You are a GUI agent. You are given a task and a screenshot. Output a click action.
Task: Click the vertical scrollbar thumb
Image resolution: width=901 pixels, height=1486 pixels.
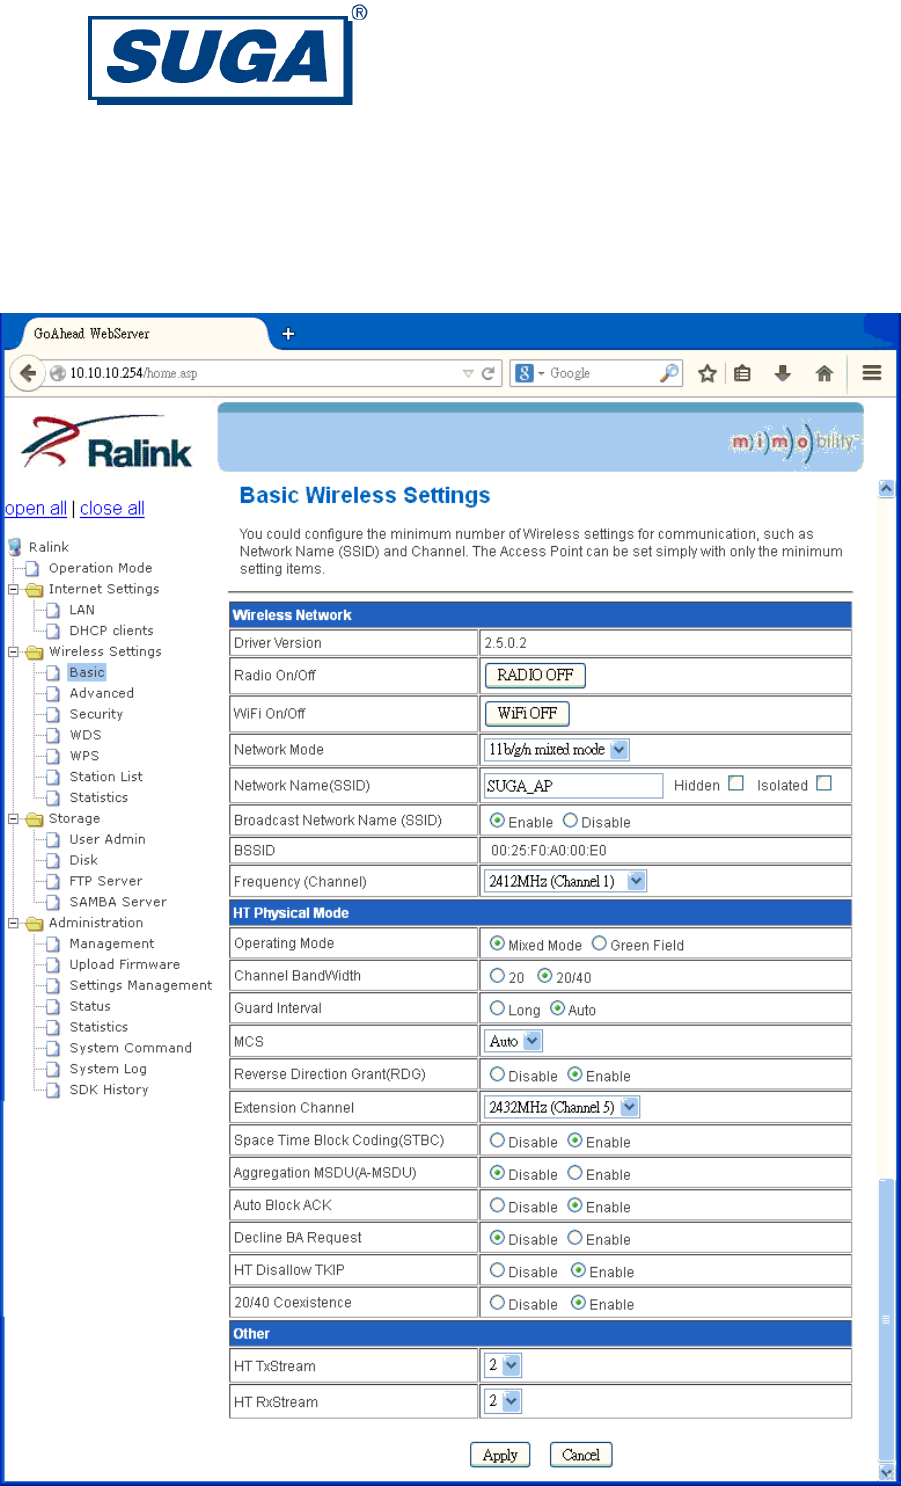(886, 1320)
